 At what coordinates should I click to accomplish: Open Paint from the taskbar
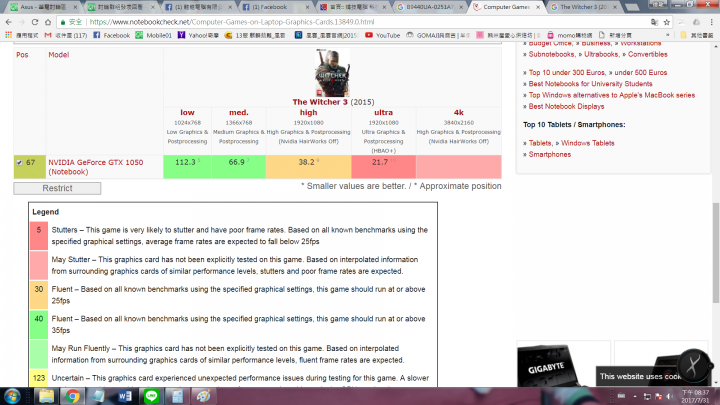(x=203, y=396)
